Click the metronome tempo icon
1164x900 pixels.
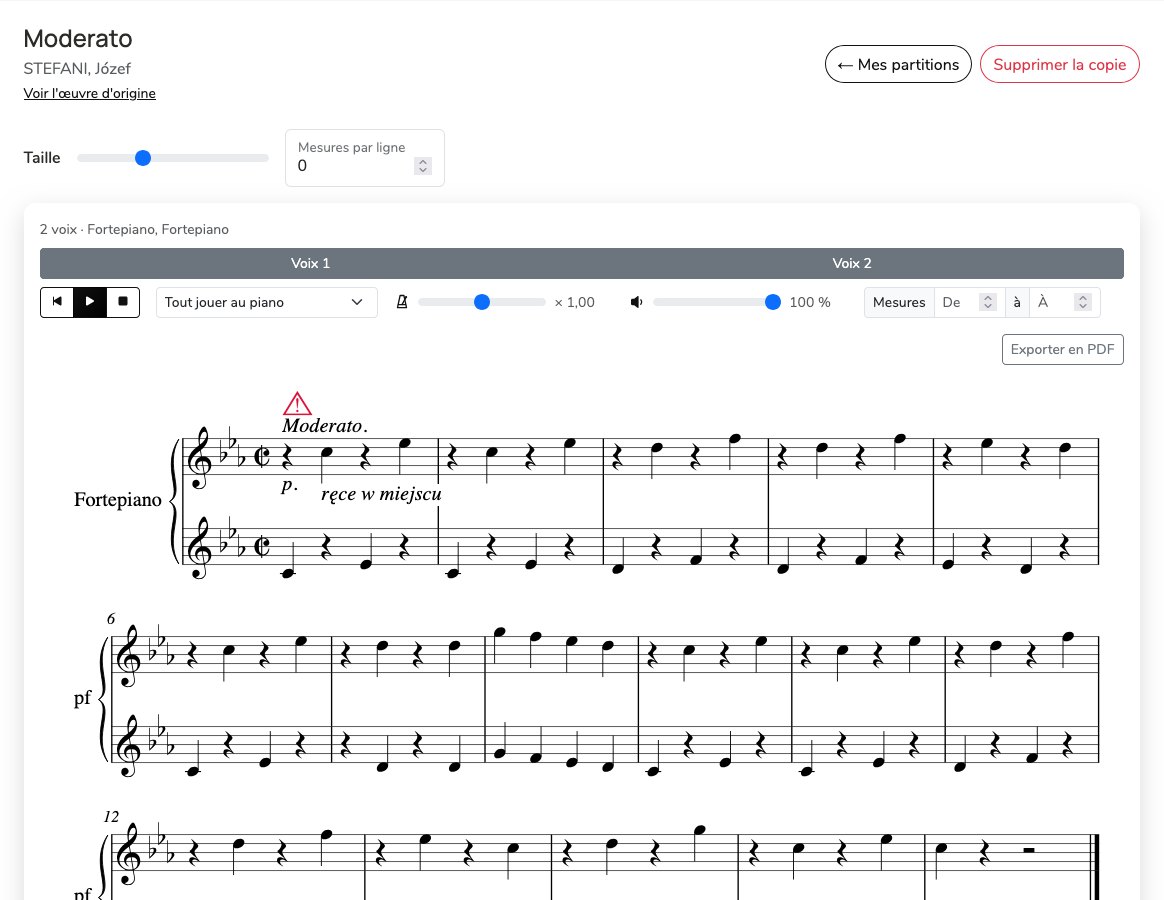tap(402, 302)
